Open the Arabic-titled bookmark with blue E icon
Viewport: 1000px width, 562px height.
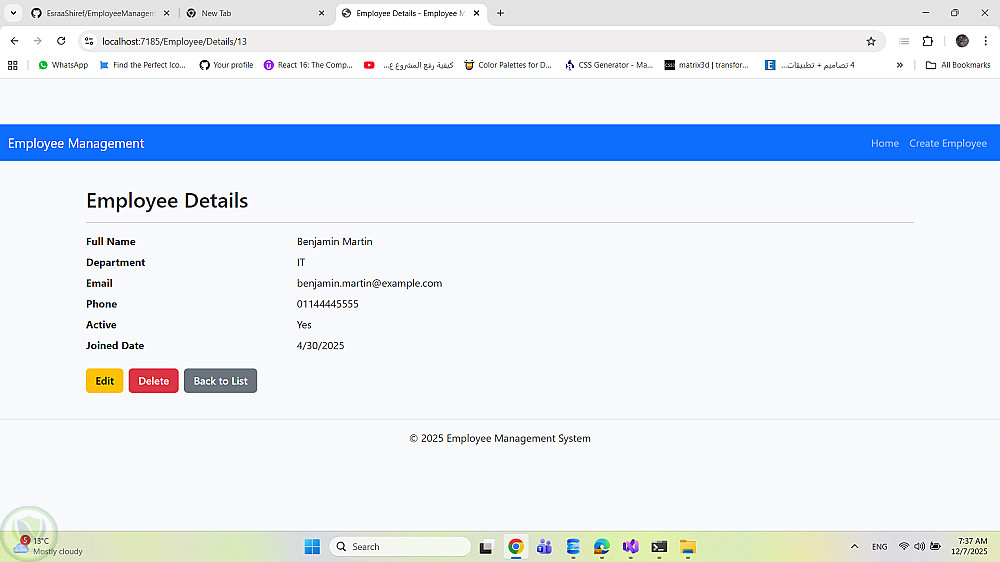coord(810,65)
